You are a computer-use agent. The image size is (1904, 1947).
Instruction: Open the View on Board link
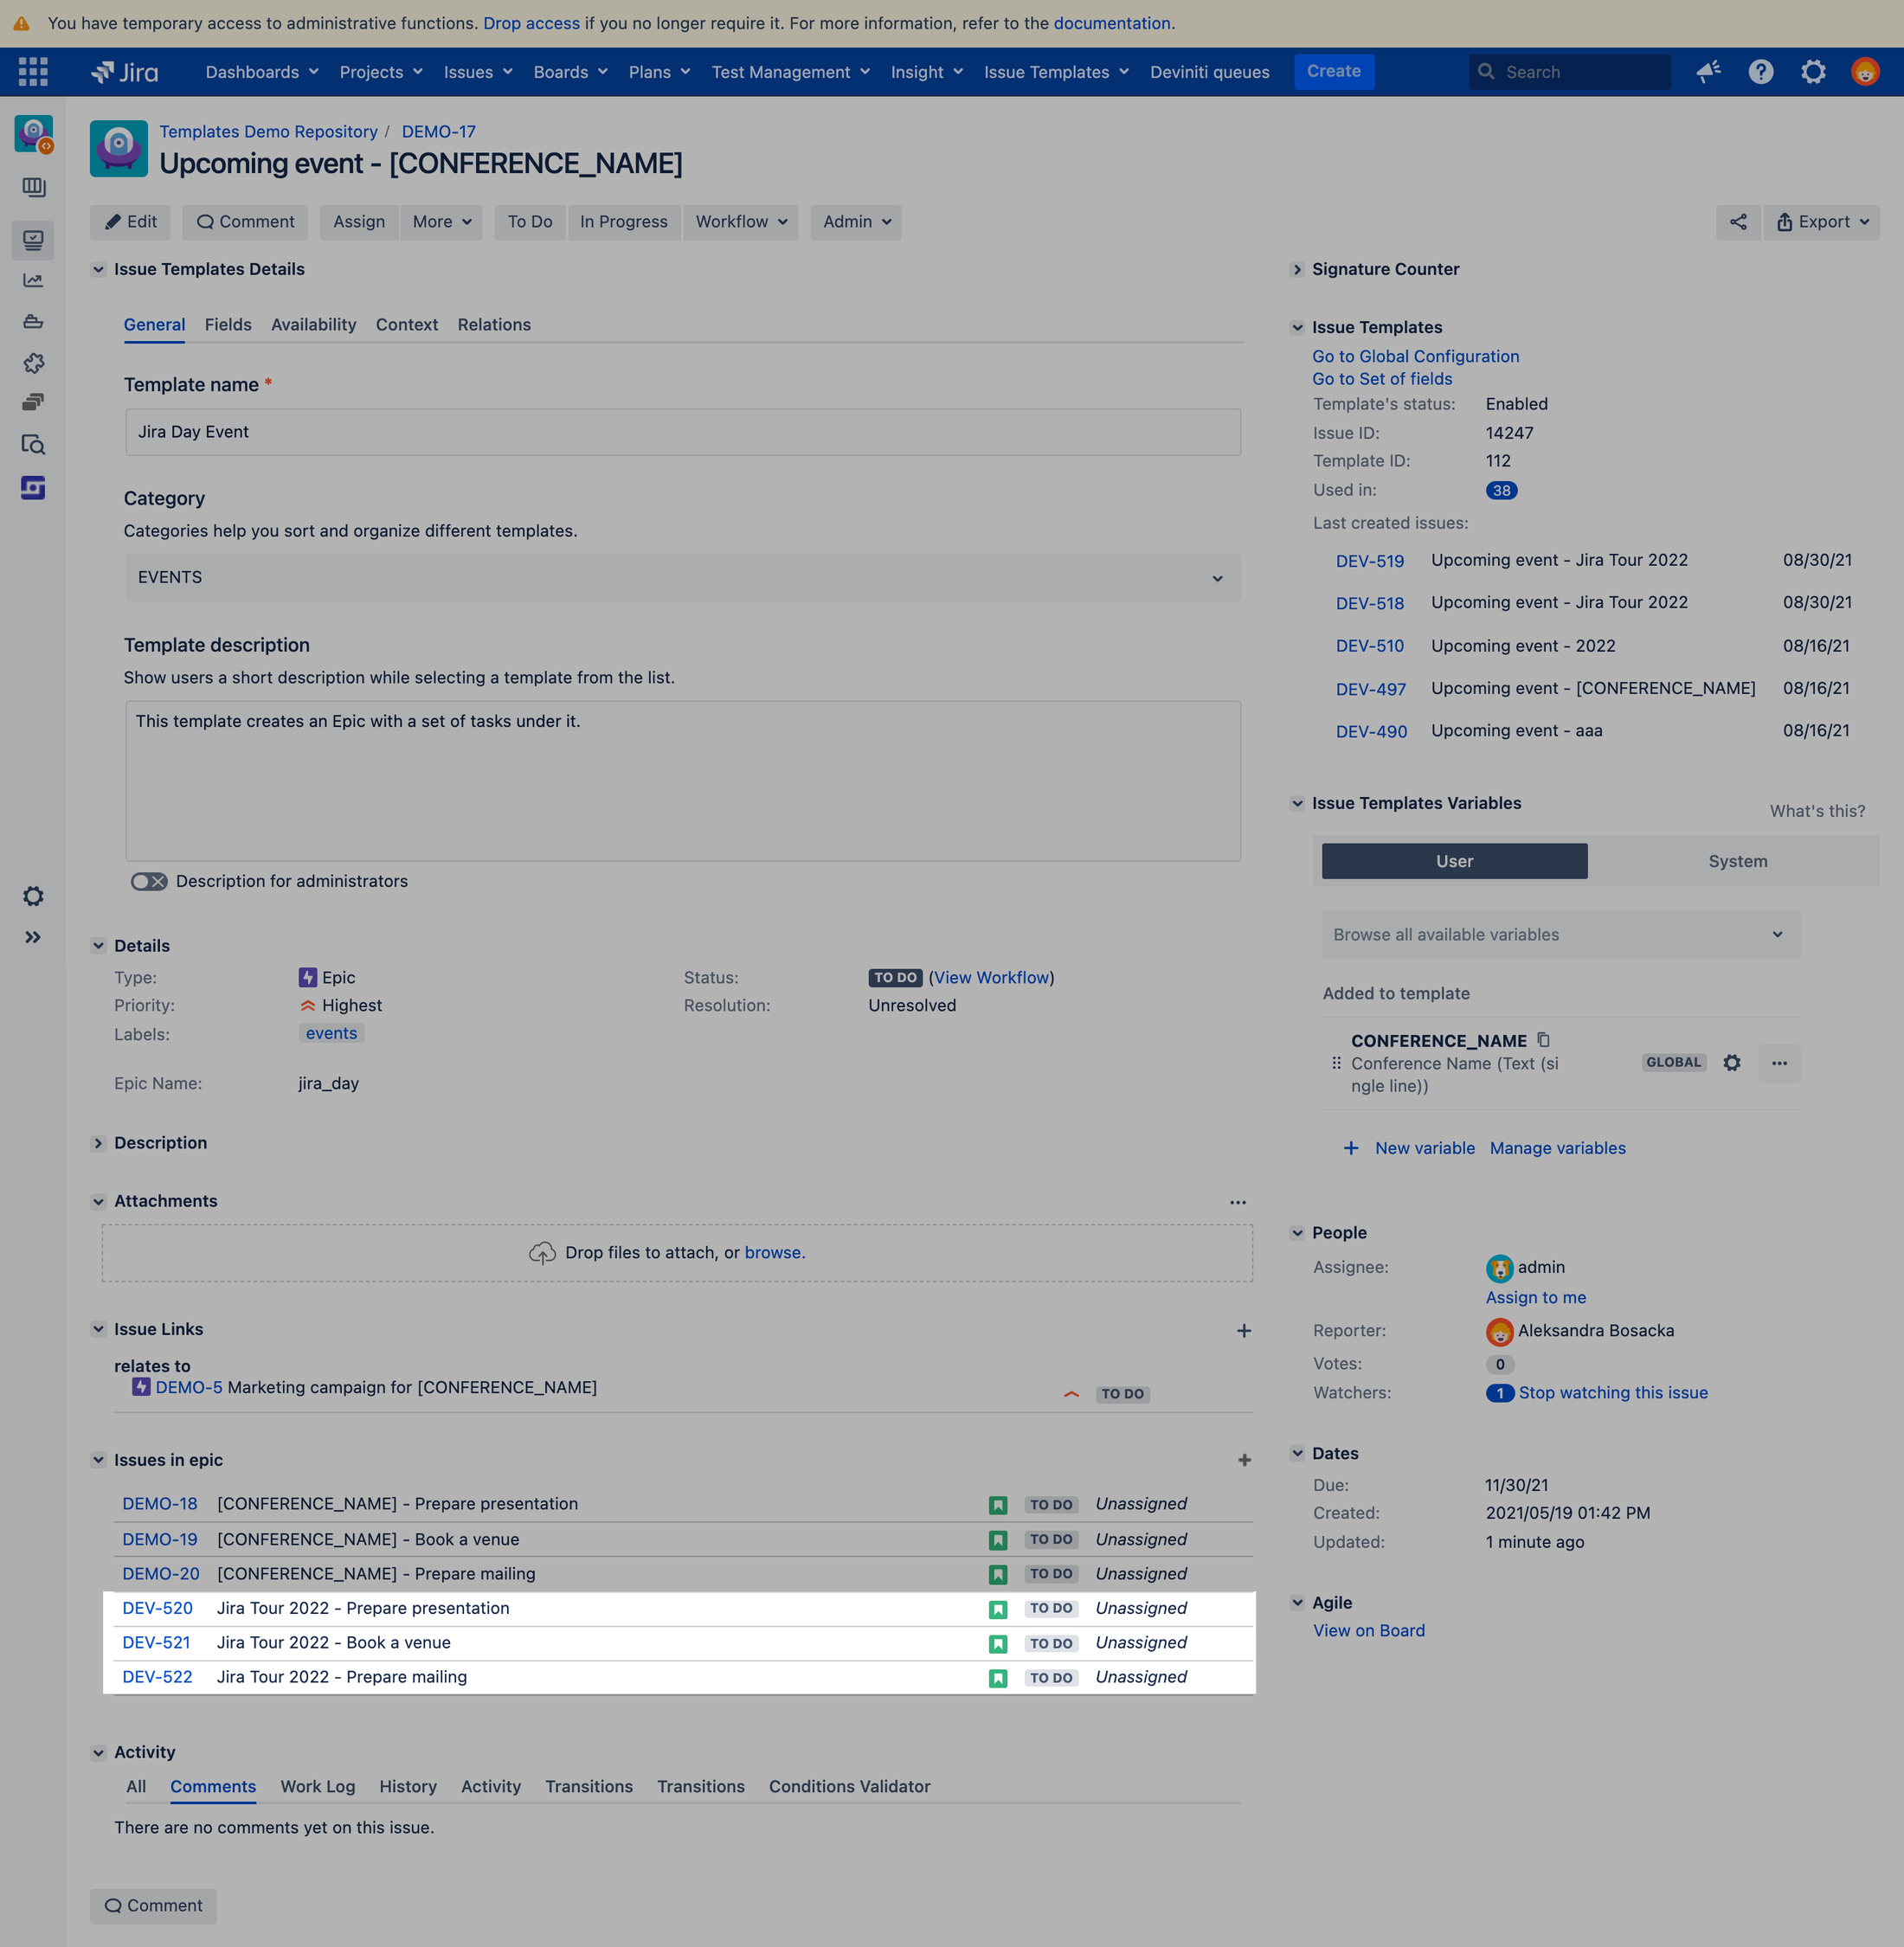tap(1368, 1631)
